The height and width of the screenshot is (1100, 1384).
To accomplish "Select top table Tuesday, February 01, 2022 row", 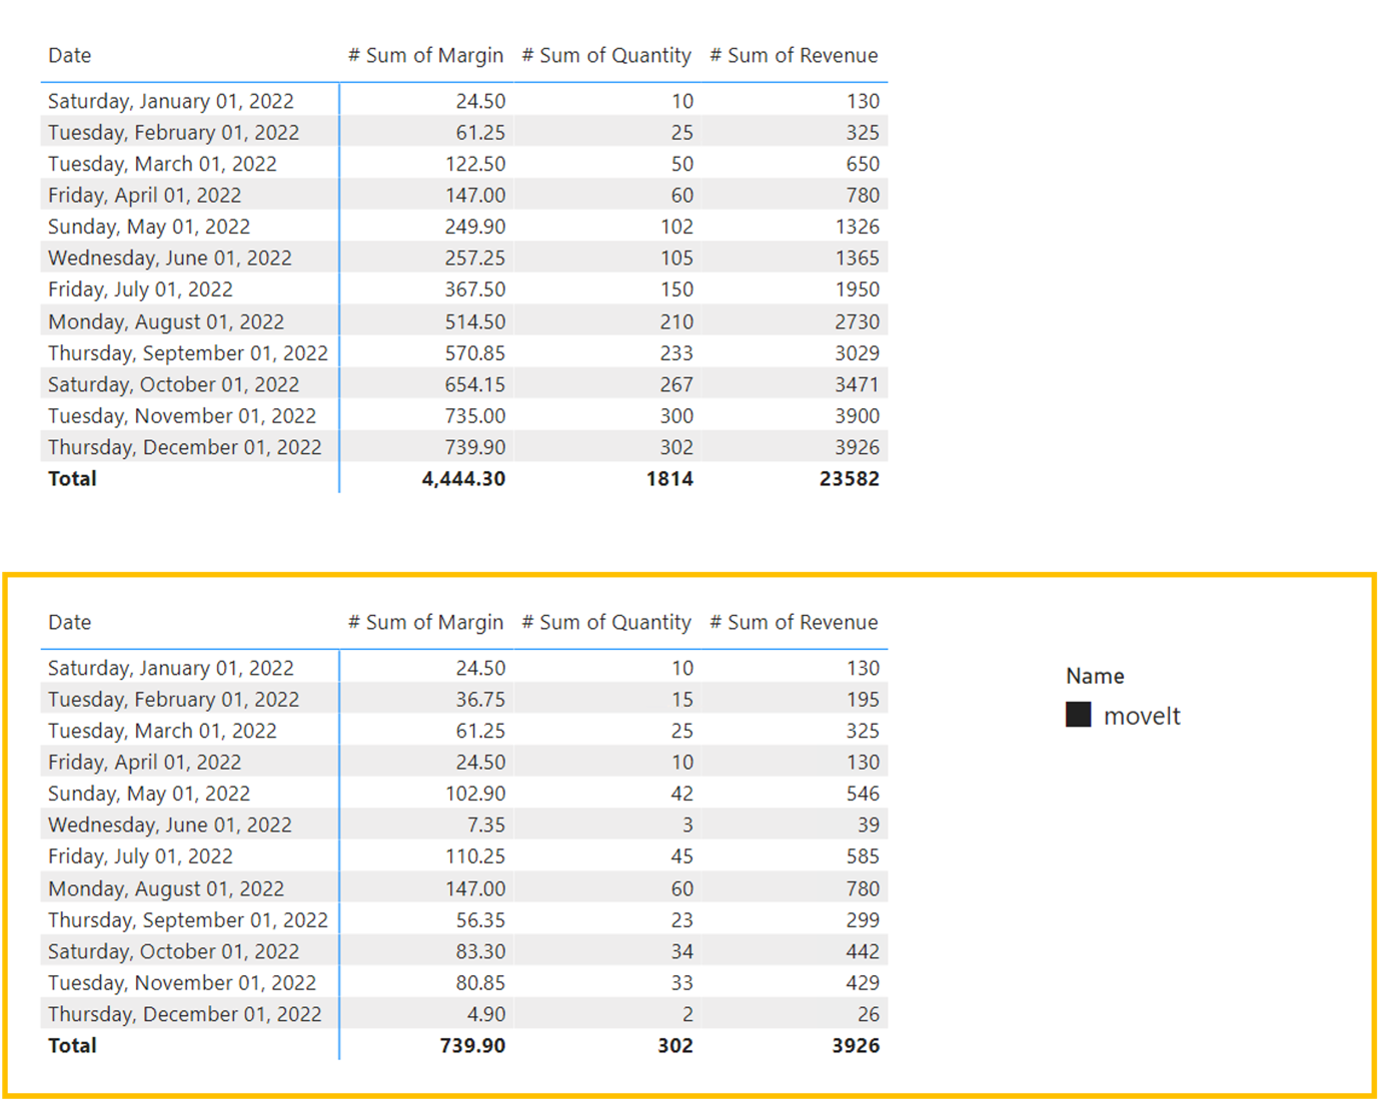I will (x=464, y=132).
